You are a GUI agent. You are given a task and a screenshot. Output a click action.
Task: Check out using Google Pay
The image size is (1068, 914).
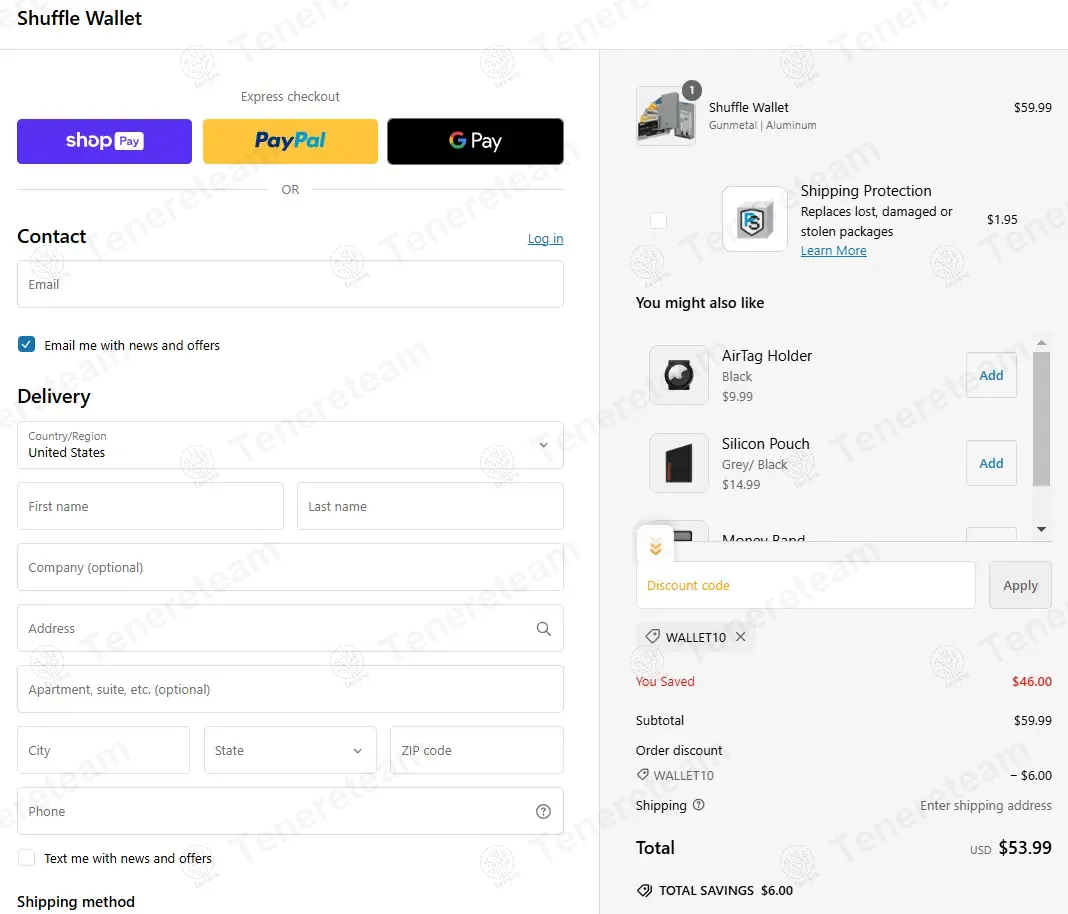point(475,141)
